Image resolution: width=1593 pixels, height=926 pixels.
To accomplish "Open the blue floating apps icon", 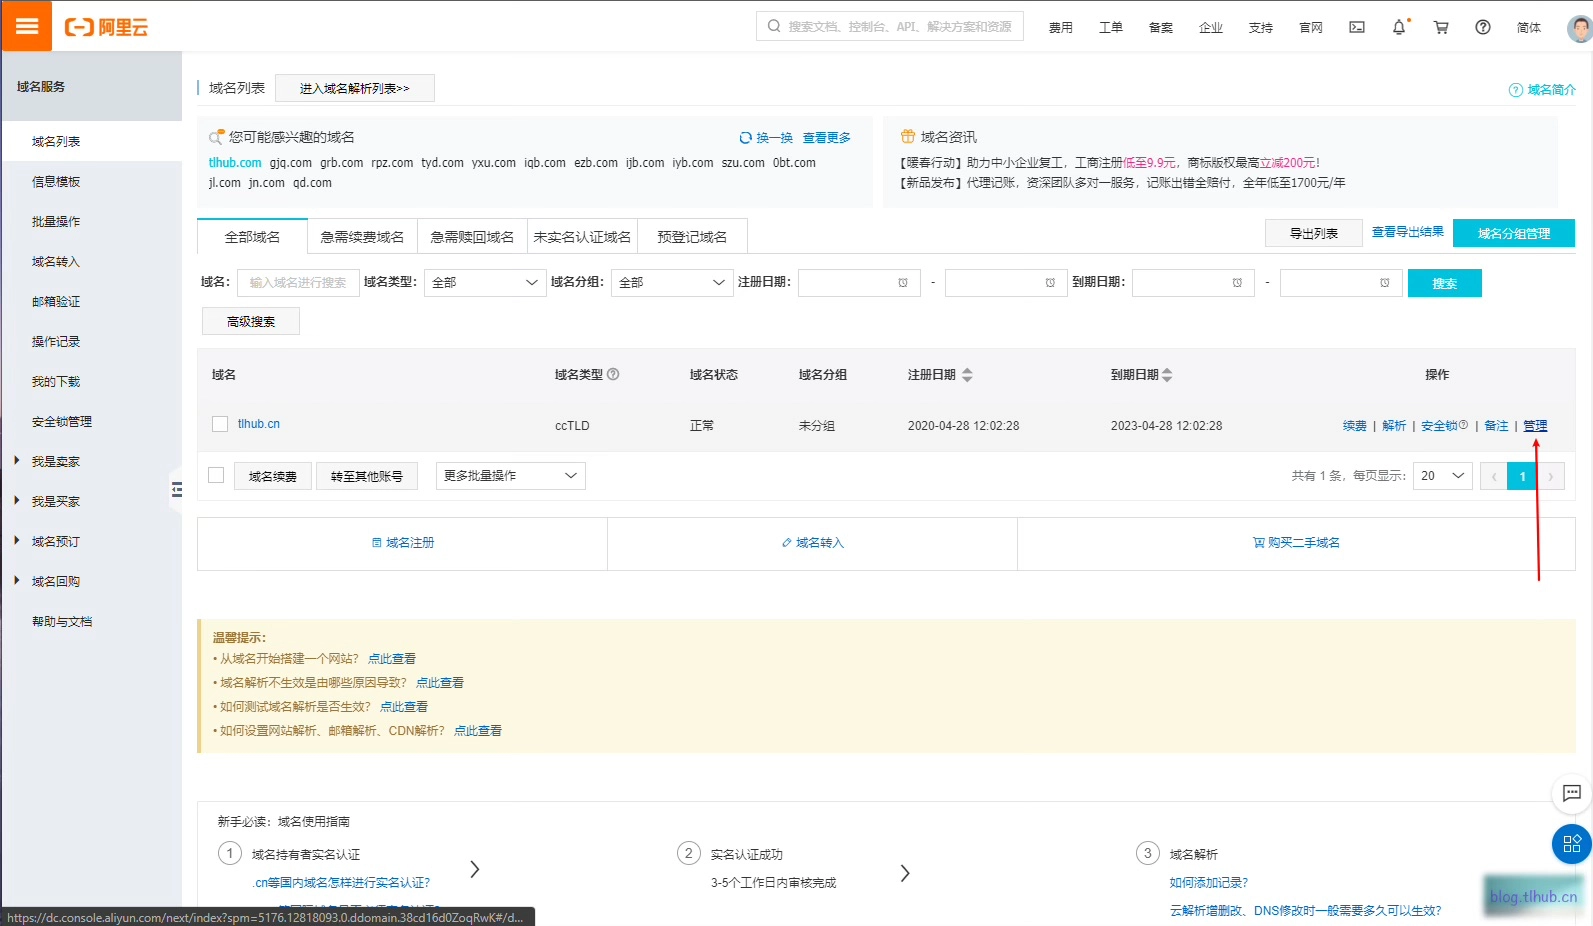I will 1571,844.
